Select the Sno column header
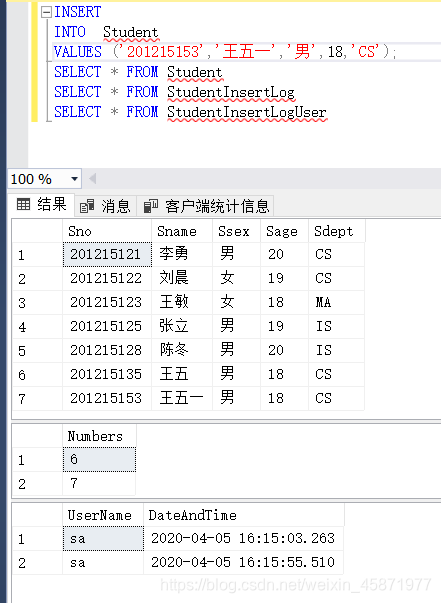The image size is (441, 603). click(x=107, y=231)
